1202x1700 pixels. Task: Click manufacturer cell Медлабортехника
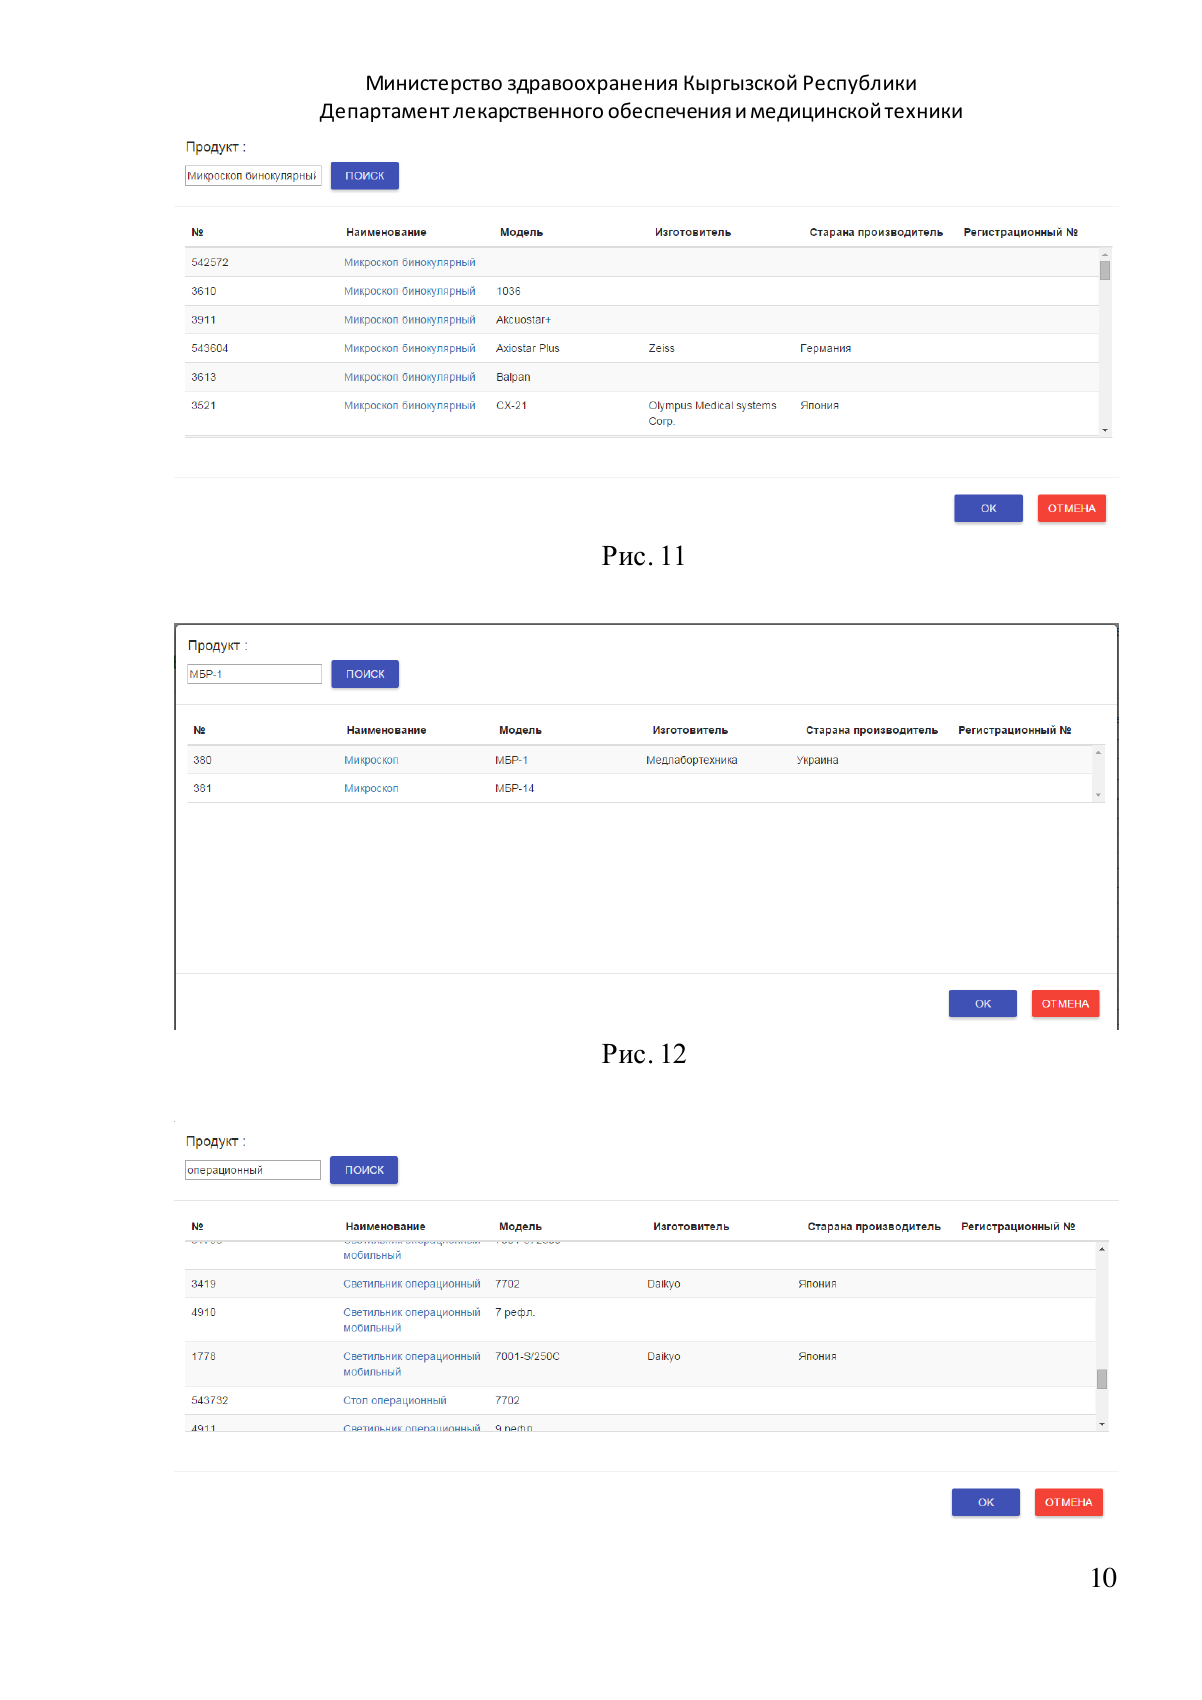click(692, 760)
